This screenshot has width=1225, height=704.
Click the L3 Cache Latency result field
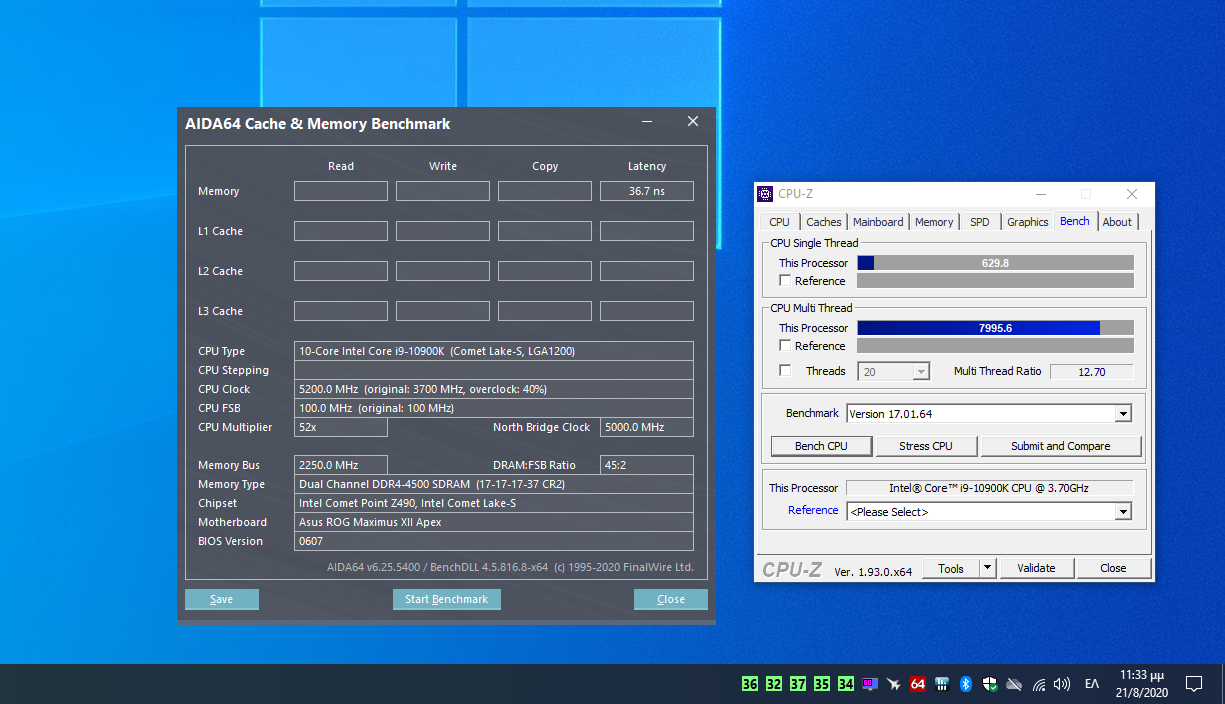647,311
